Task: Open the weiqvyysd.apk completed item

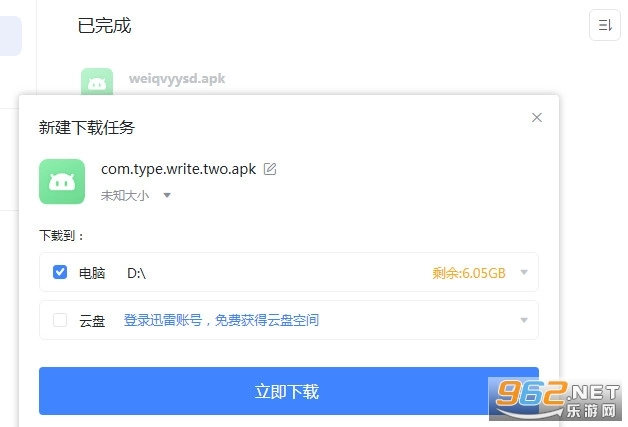Action: tap(177, 79)
